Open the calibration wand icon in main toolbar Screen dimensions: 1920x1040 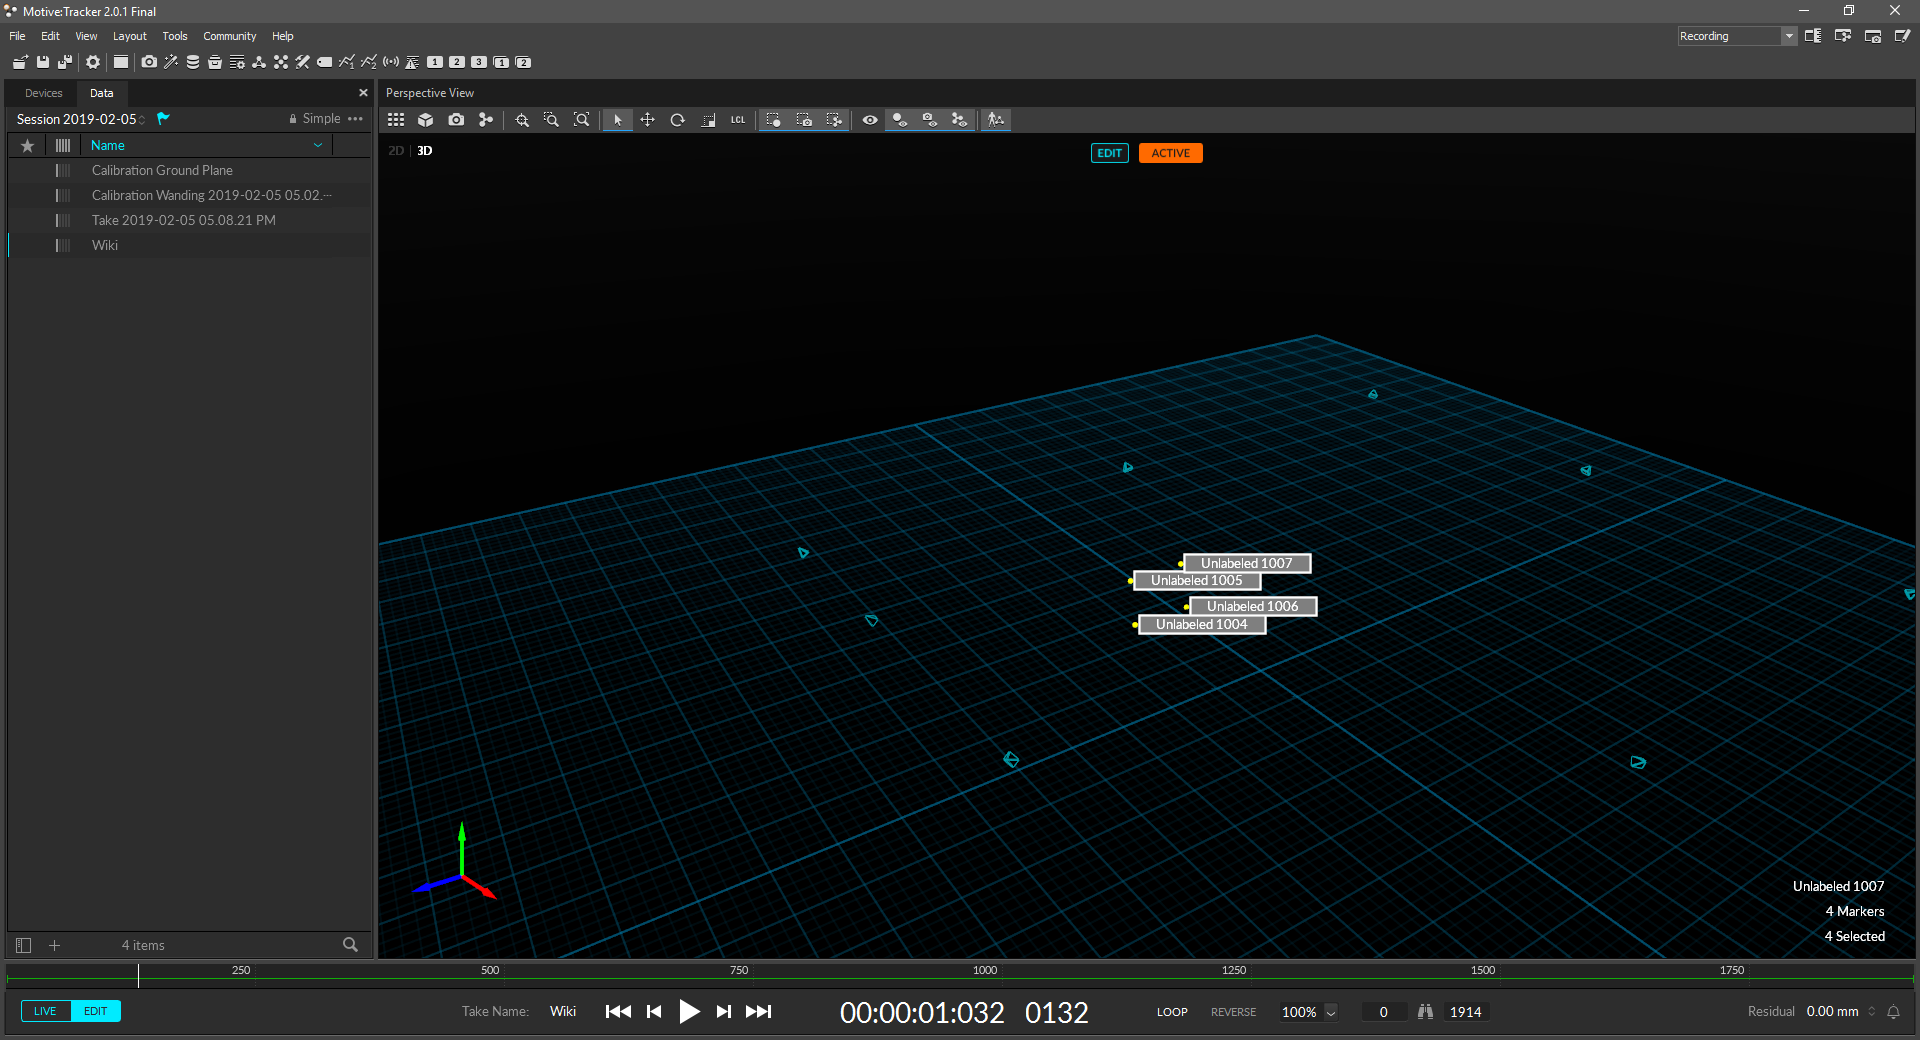[x=171, y=62]
